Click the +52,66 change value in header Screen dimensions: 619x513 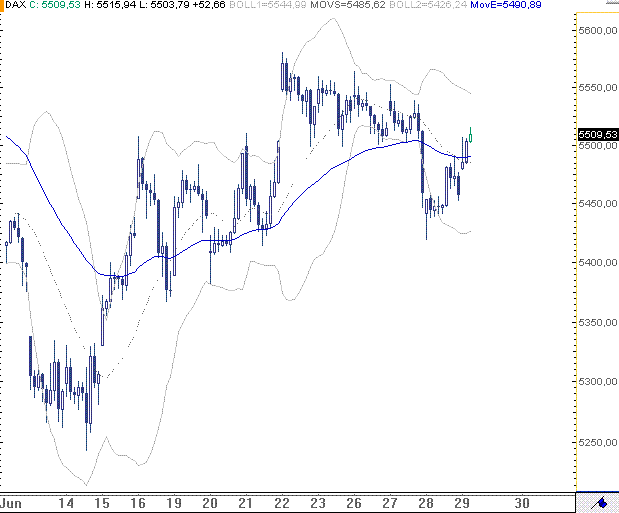tap(214, 6)
